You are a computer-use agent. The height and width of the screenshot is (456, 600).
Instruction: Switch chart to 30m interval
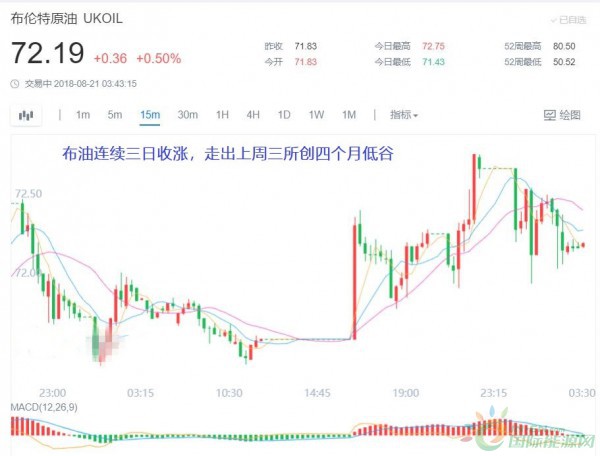[x=187, y=115]
